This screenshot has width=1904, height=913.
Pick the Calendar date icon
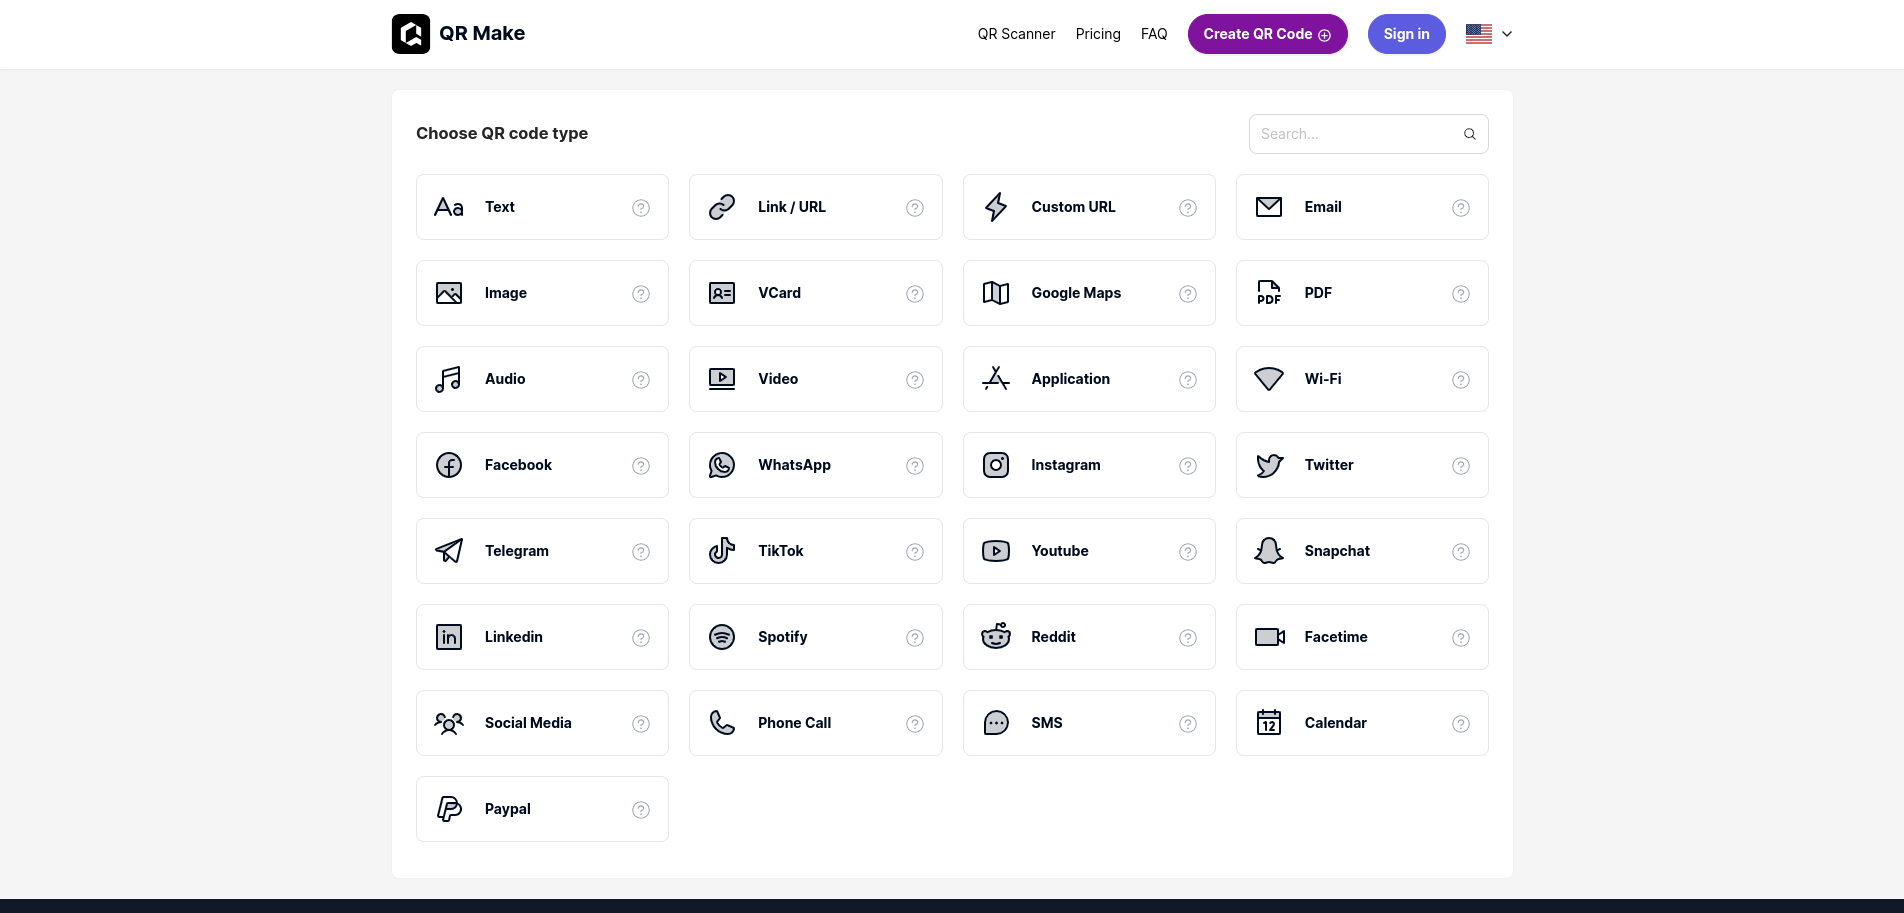pyautogui.click(x=1269, y=723)
